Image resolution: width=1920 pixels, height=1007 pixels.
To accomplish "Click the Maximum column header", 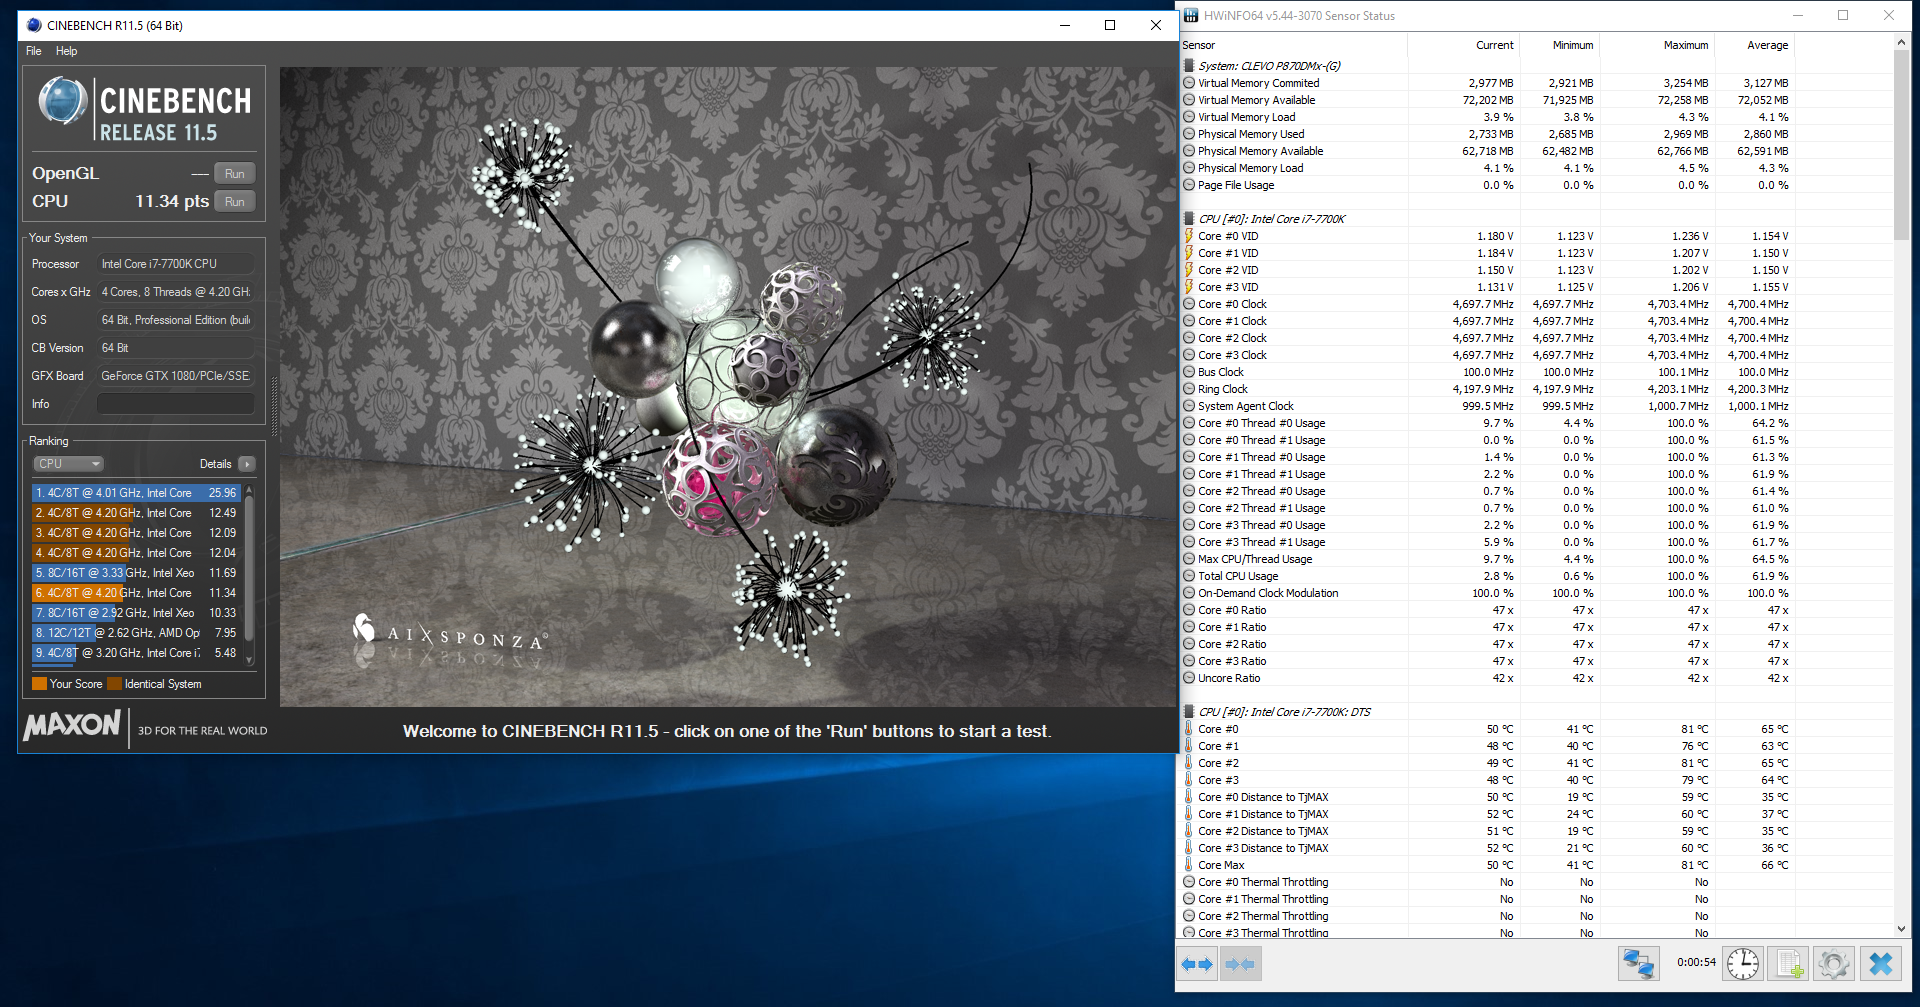I will click(x=1657, y=45).
